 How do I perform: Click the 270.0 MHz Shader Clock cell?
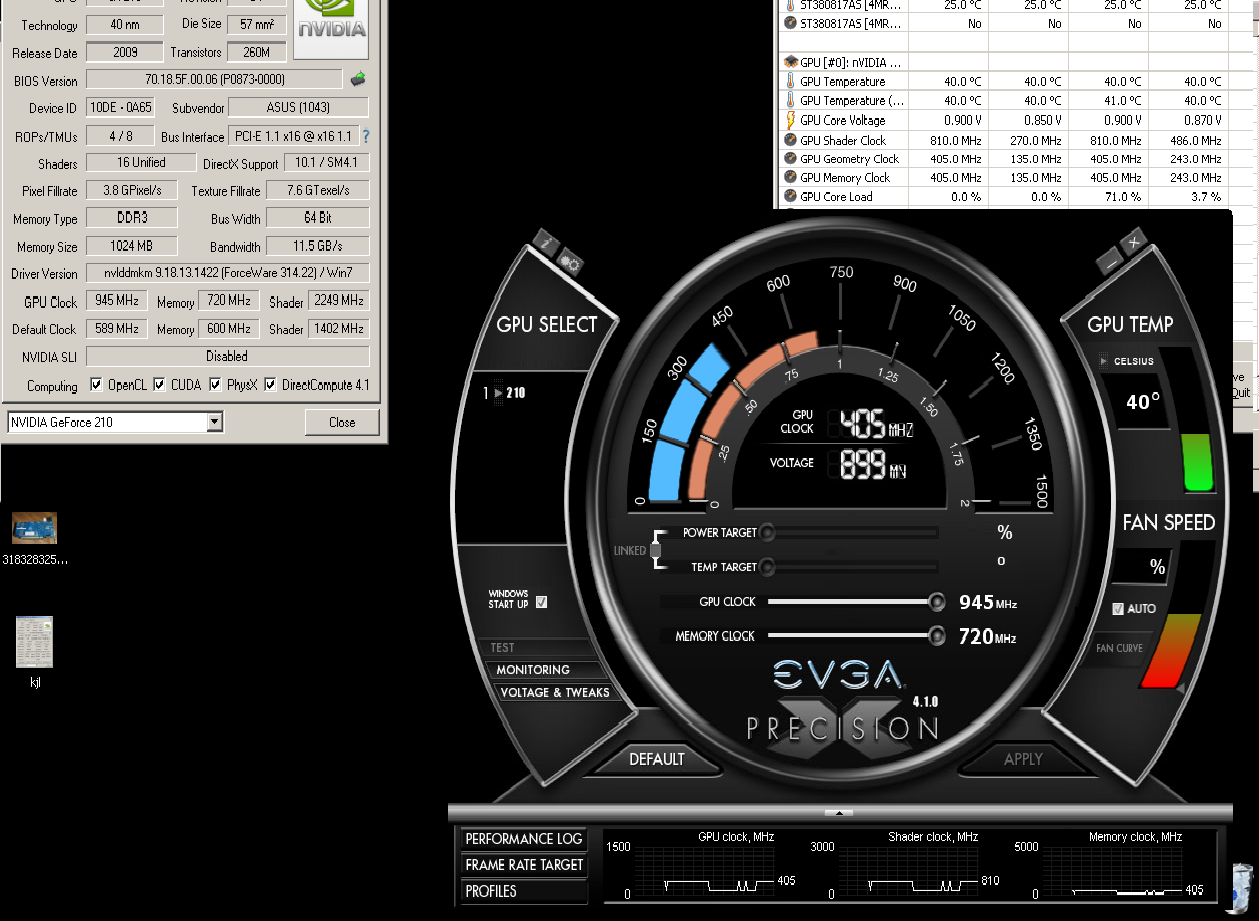click(1028, 140)
